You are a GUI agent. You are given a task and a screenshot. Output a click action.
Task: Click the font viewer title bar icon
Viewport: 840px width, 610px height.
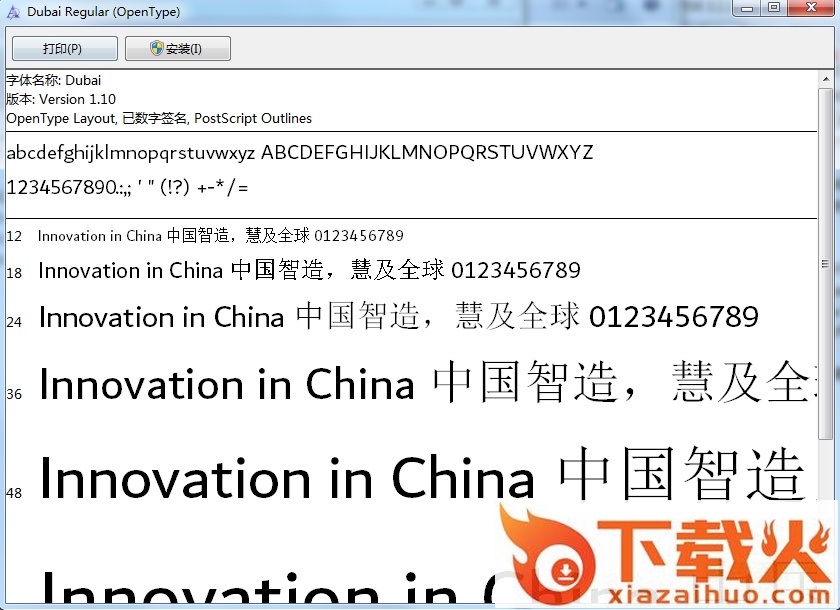[x=13, y=12]
